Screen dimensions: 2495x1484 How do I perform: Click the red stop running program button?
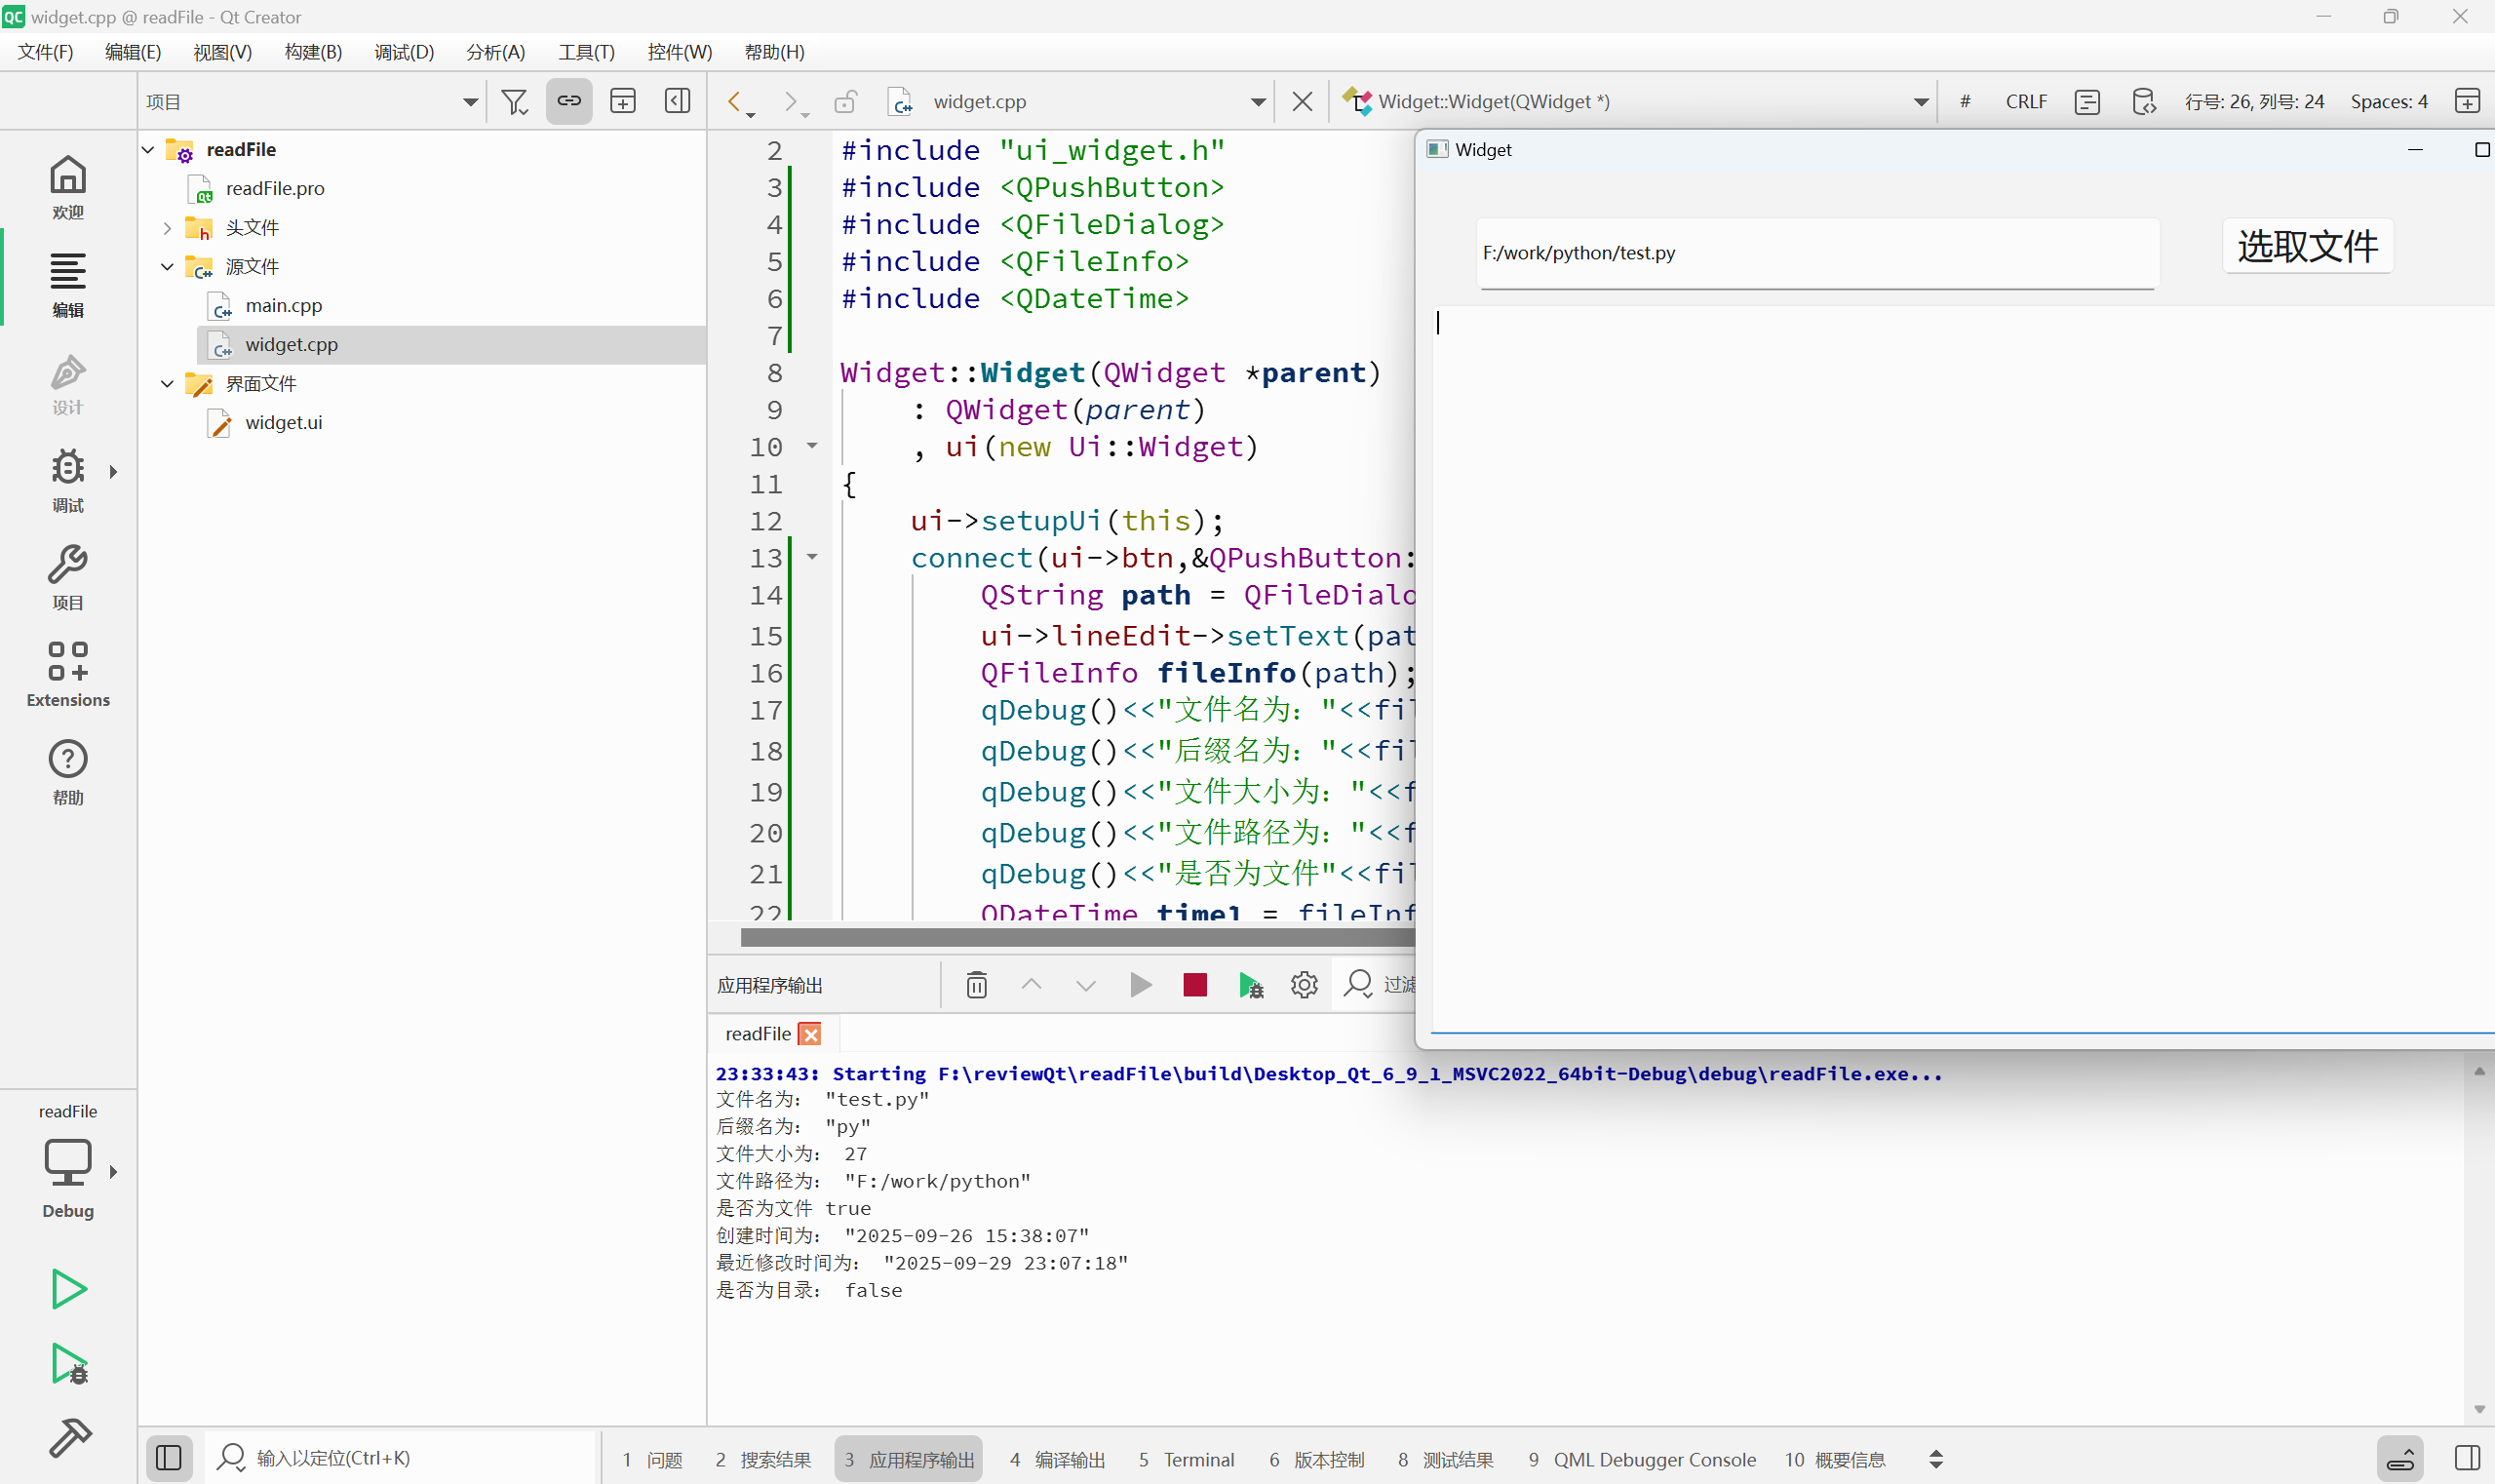pyautogui.click(x=1194, y=985)
